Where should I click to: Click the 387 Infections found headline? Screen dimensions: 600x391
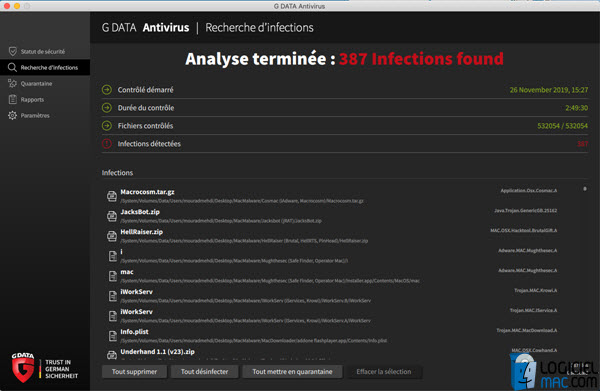421,59
